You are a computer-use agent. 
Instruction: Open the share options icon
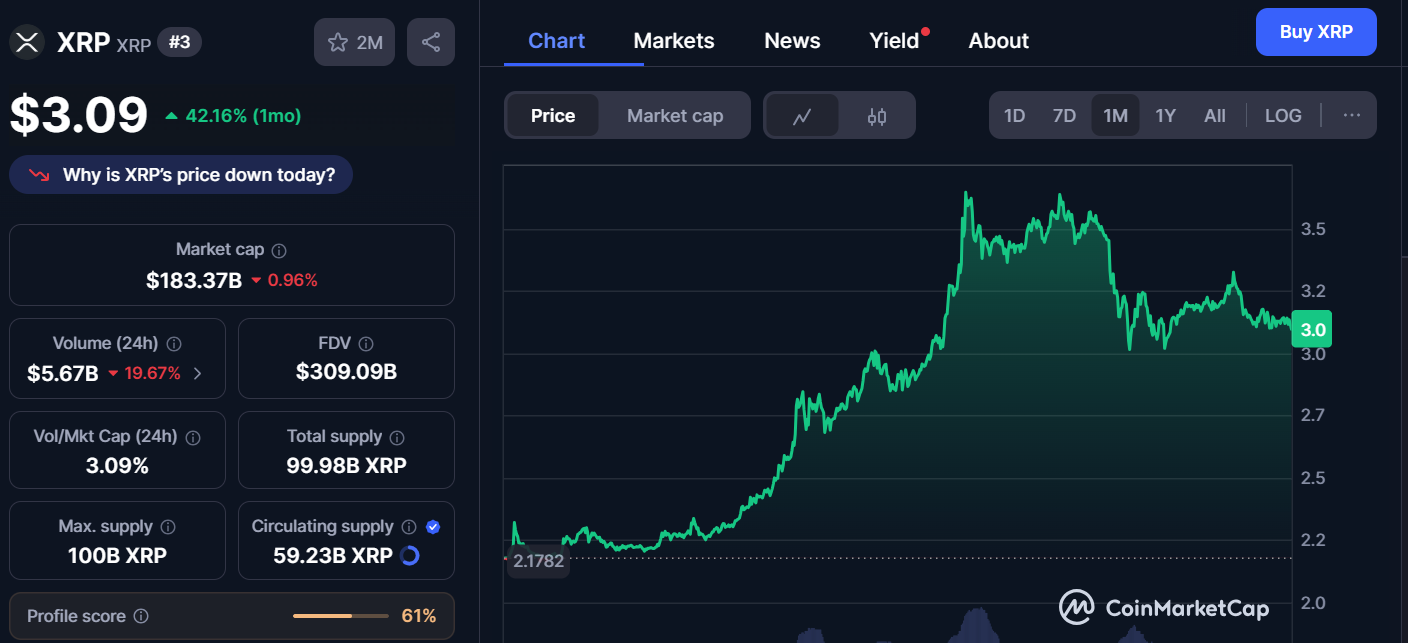[431, 41]
